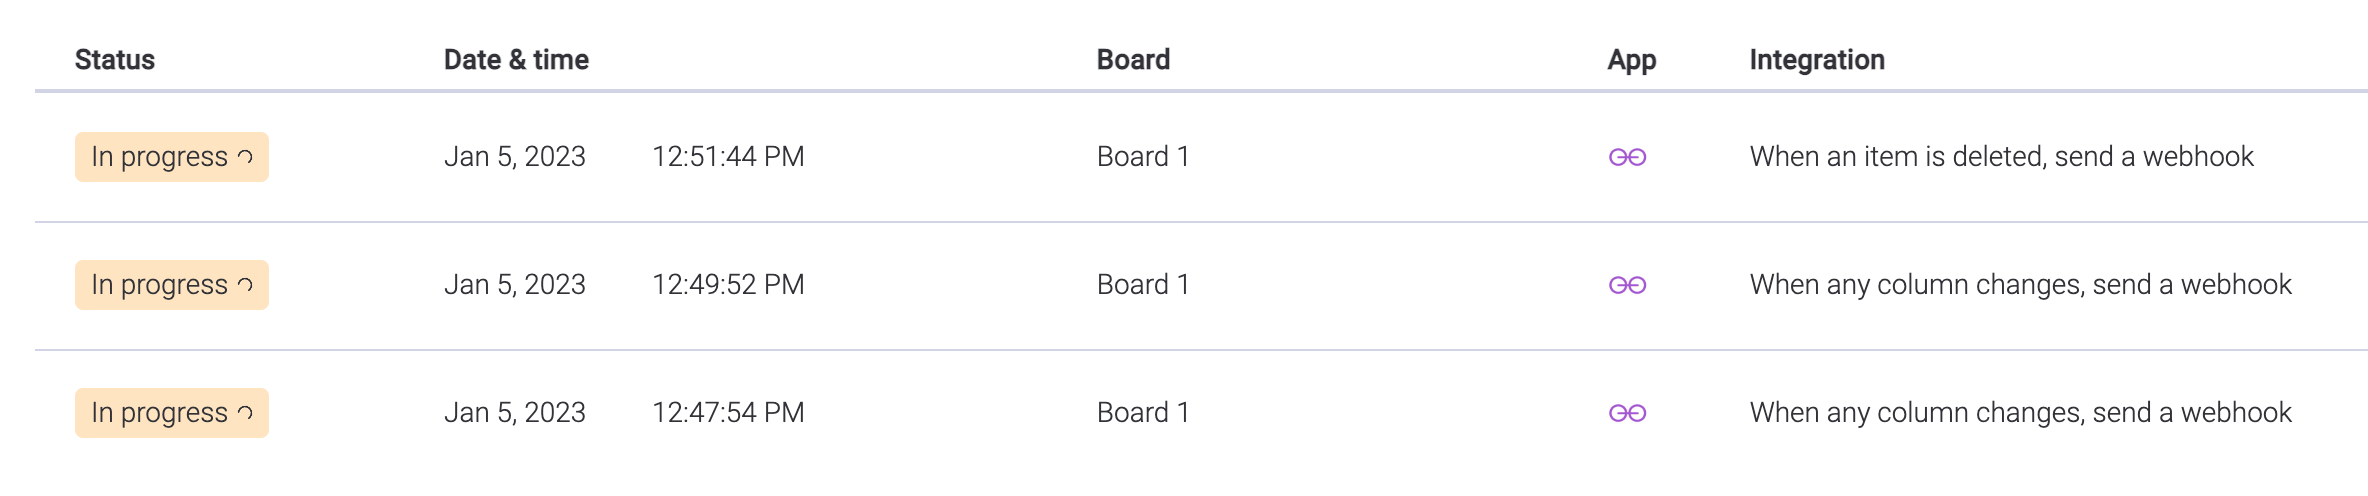Image resolution: width=2368 pixels, height=496 pixels.
Task: Sort by the Date & time column header
Action: coord(516,60)
